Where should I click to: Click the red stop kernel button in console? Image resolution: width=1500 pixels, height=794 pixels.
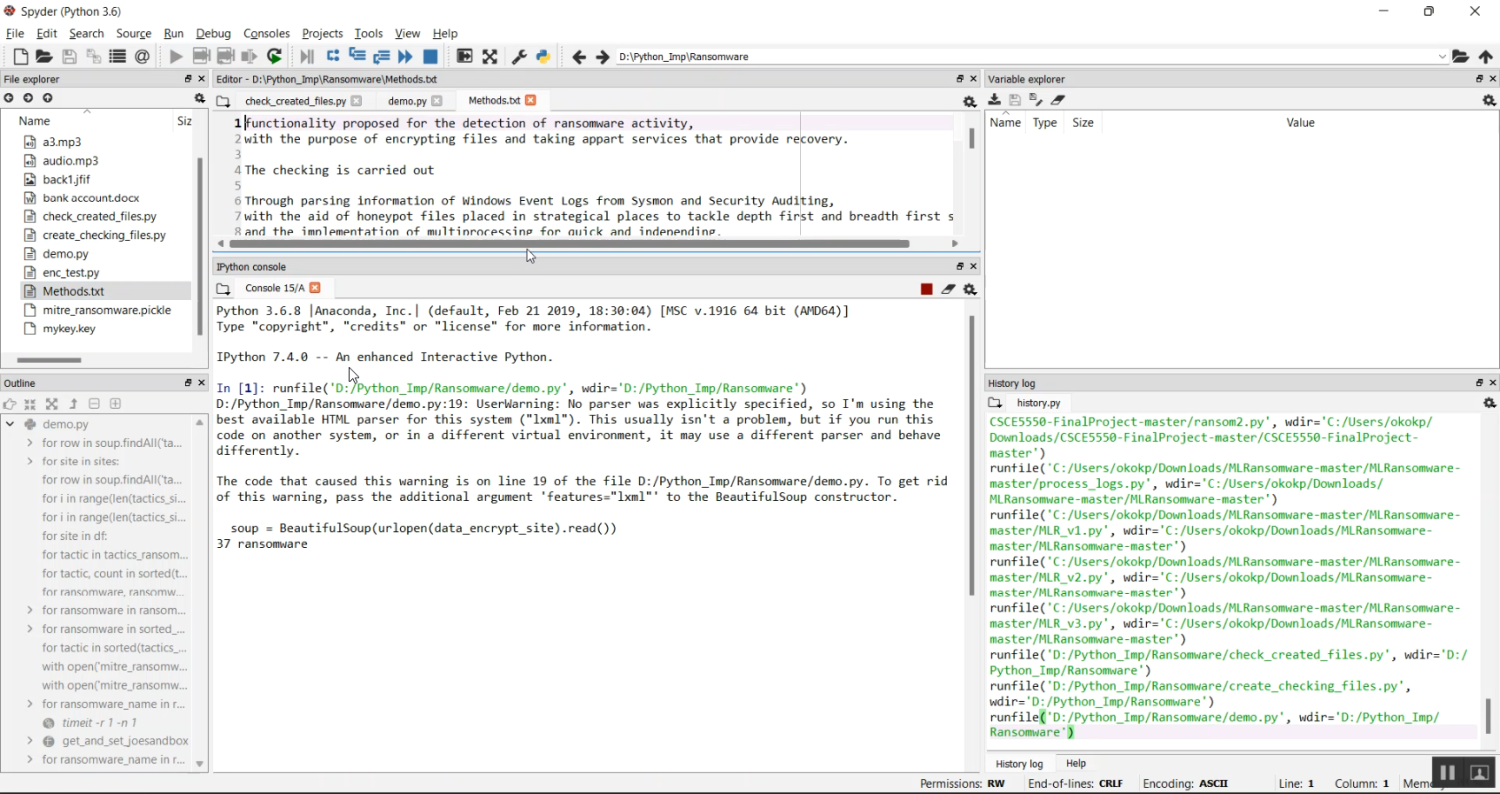[x=927, y=289]
